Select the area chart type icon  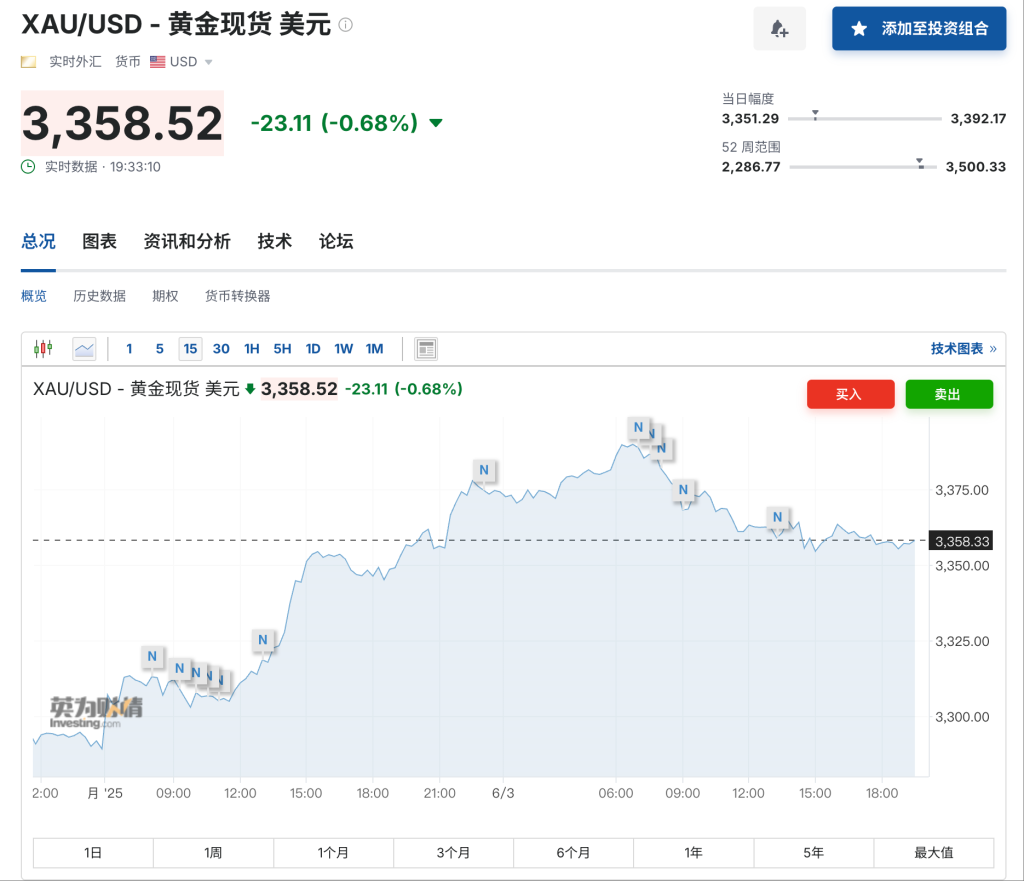tap(84, 349)
